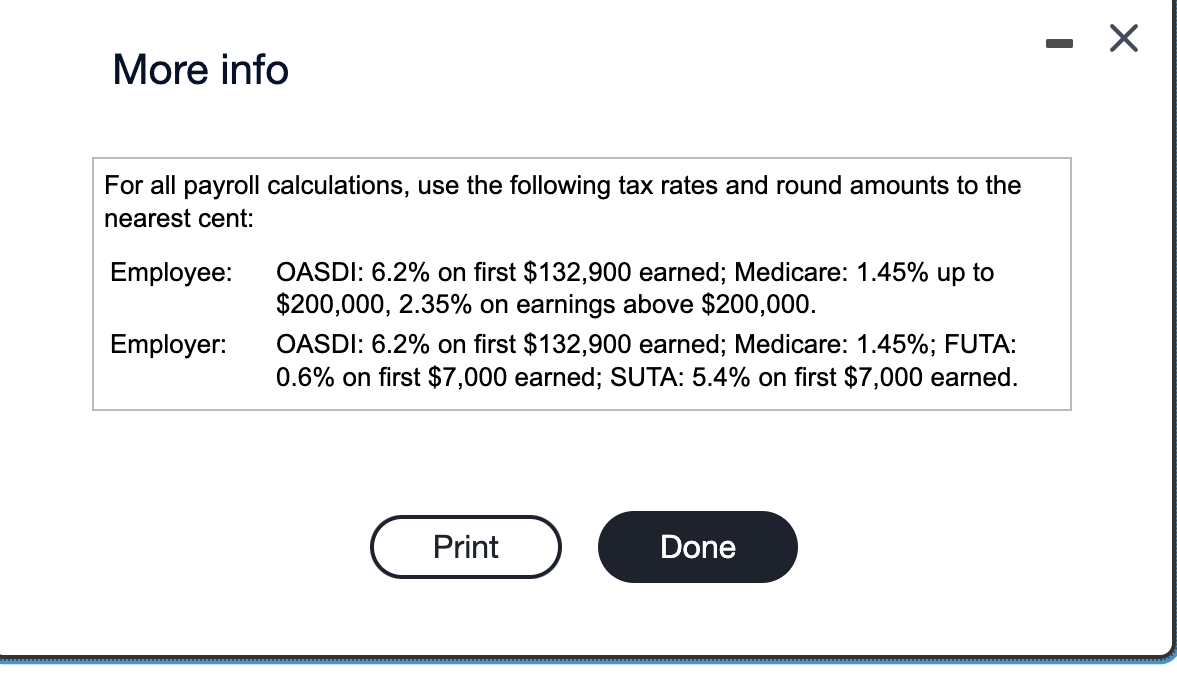Click the employer Medicare 1.45% text
Image resolution: width=1177 pixels, height=676 pixels.
828,345
